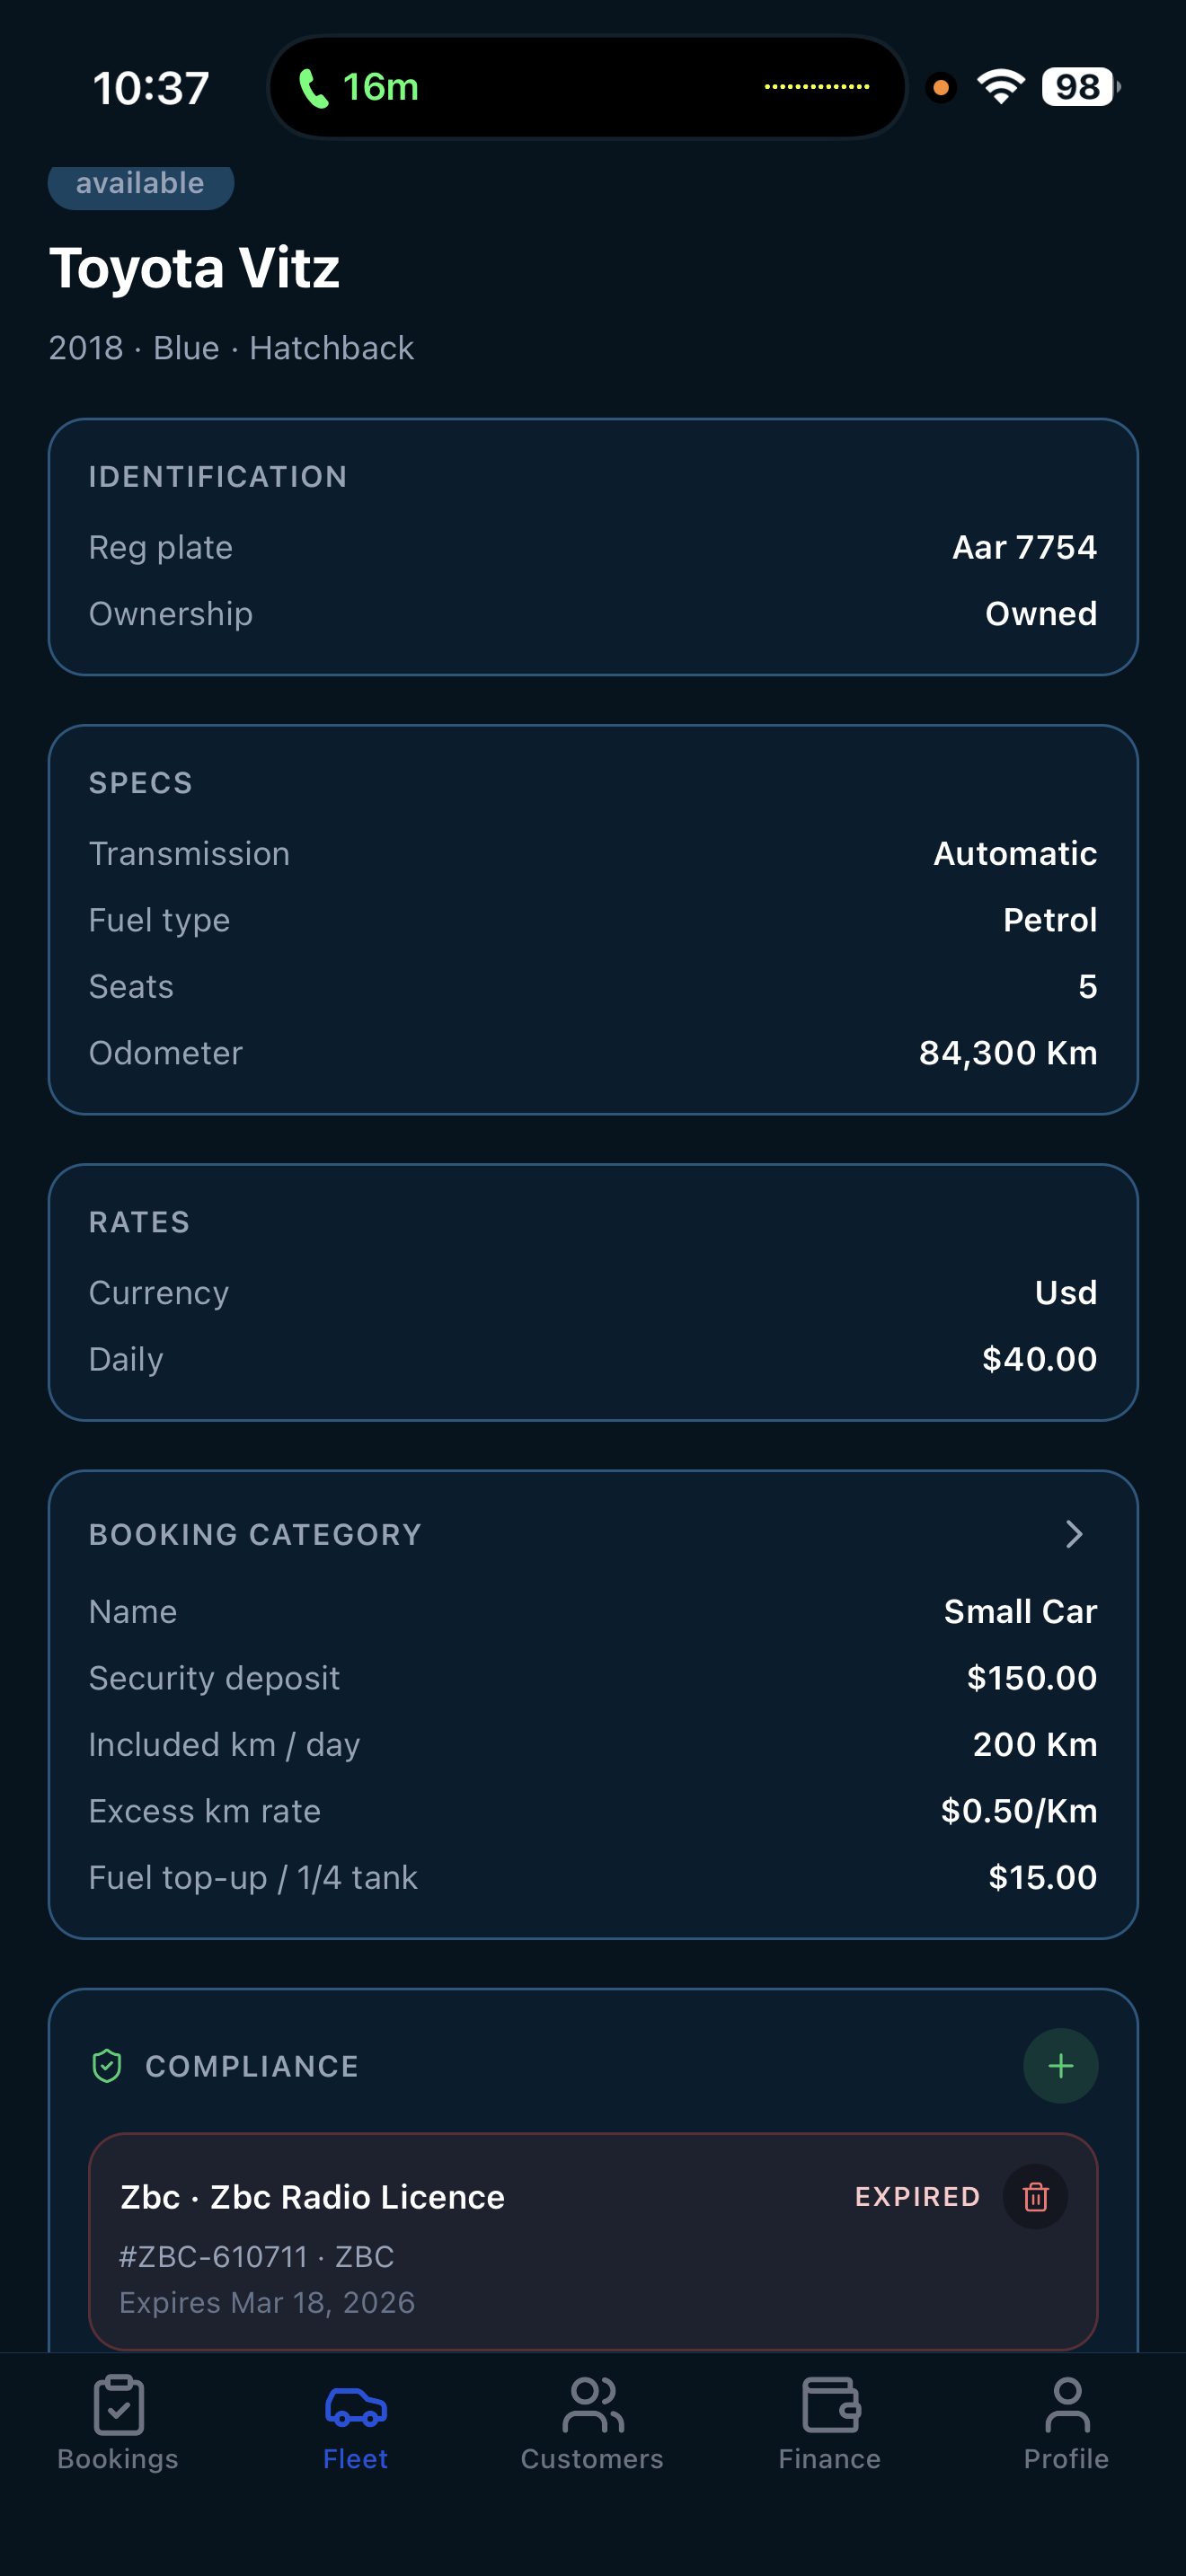Image resolution: width=1186 pixels, height=2576 pixels.
Task: Tap the green compliance shield icon
Action: [x=107, y=2066]
